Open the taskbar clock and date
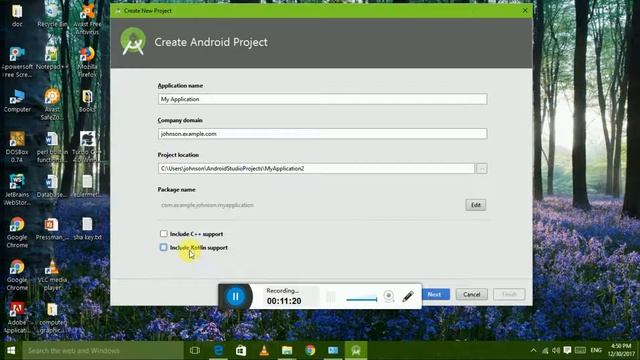 621,350
